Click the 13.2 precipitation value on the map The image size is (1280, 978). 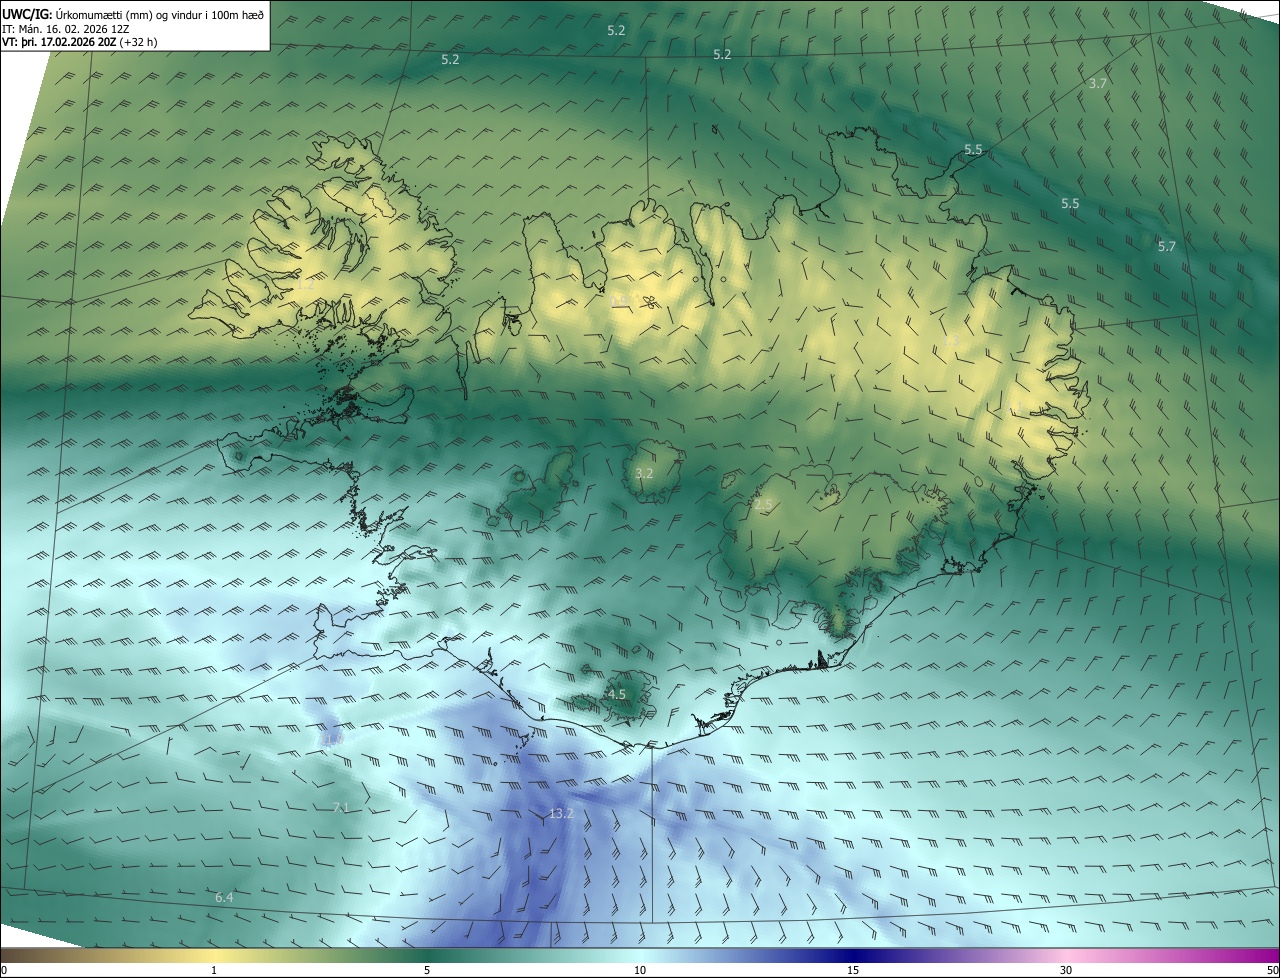point(561,814)
